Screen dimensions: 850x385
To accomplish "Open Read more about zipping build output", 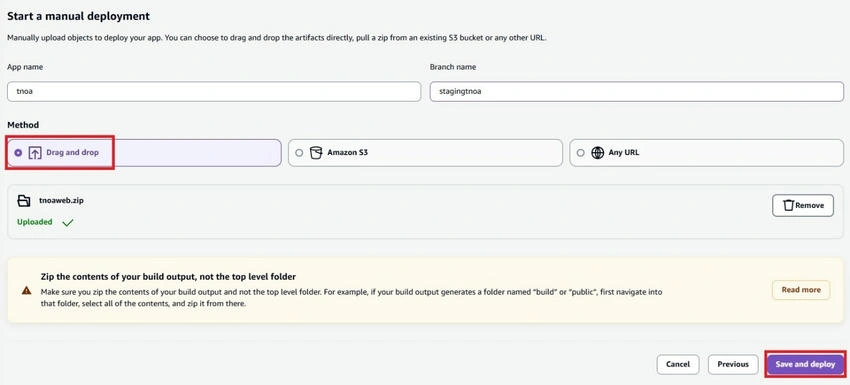I will click(x=801, y=290).
